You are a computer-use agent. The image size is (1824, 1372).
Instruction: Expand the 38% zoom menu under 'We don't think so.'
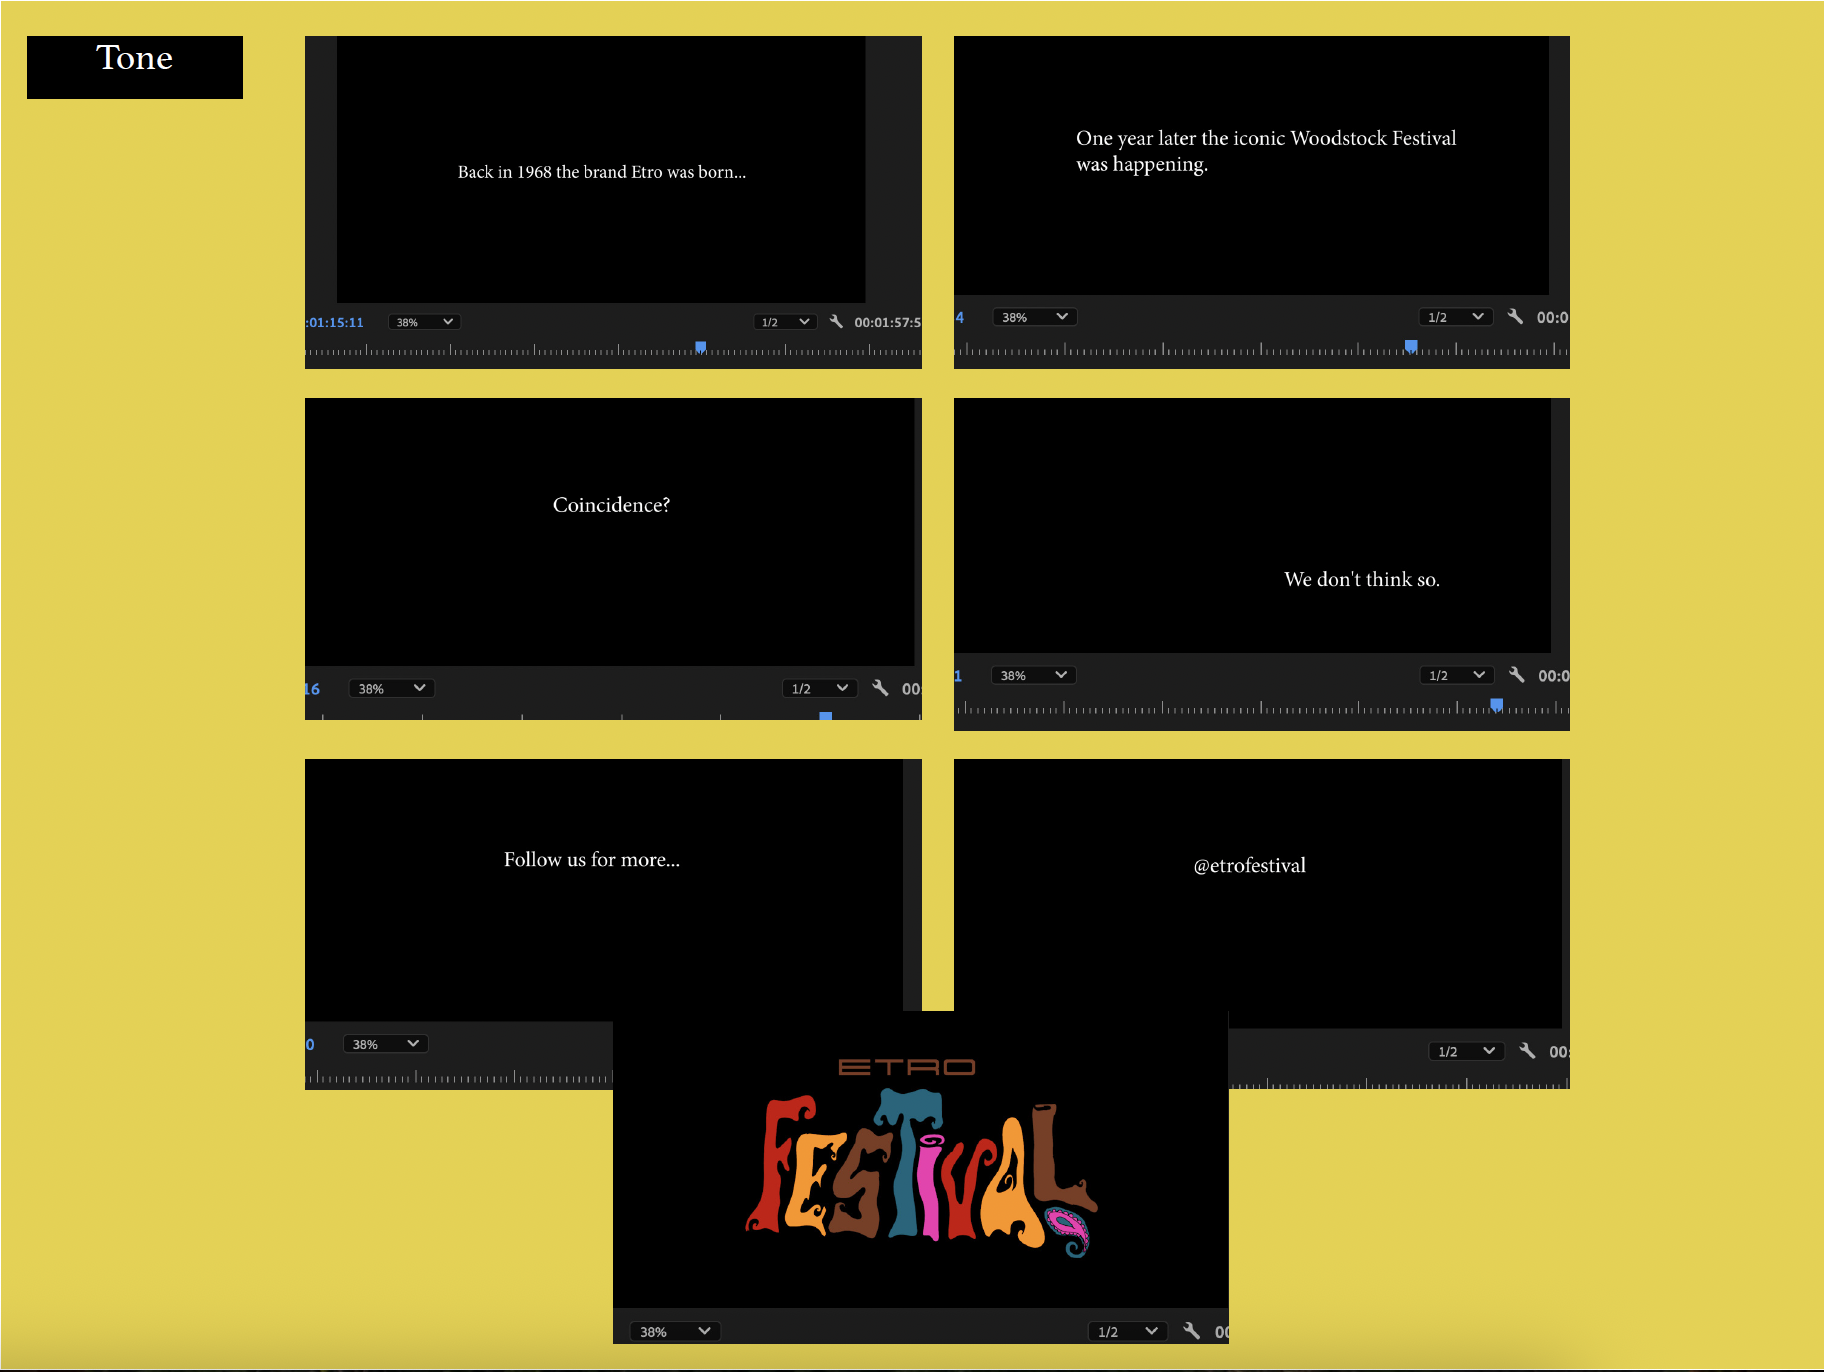(1033, 675)
